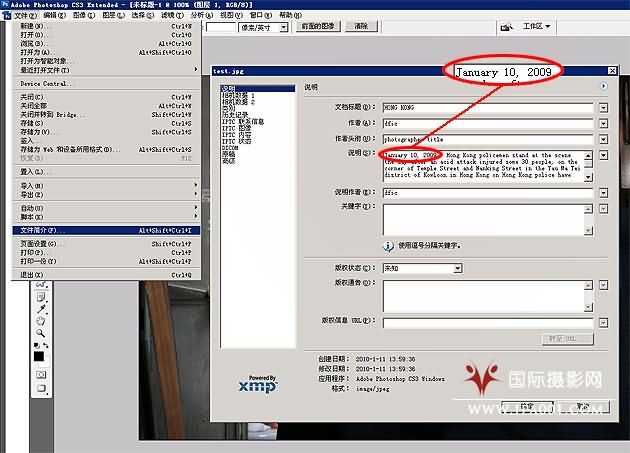The height and width of the screenshot is (453, 630).
Task: Click the 作者头衔 photographer title field
Action: [x=488, y=139]
